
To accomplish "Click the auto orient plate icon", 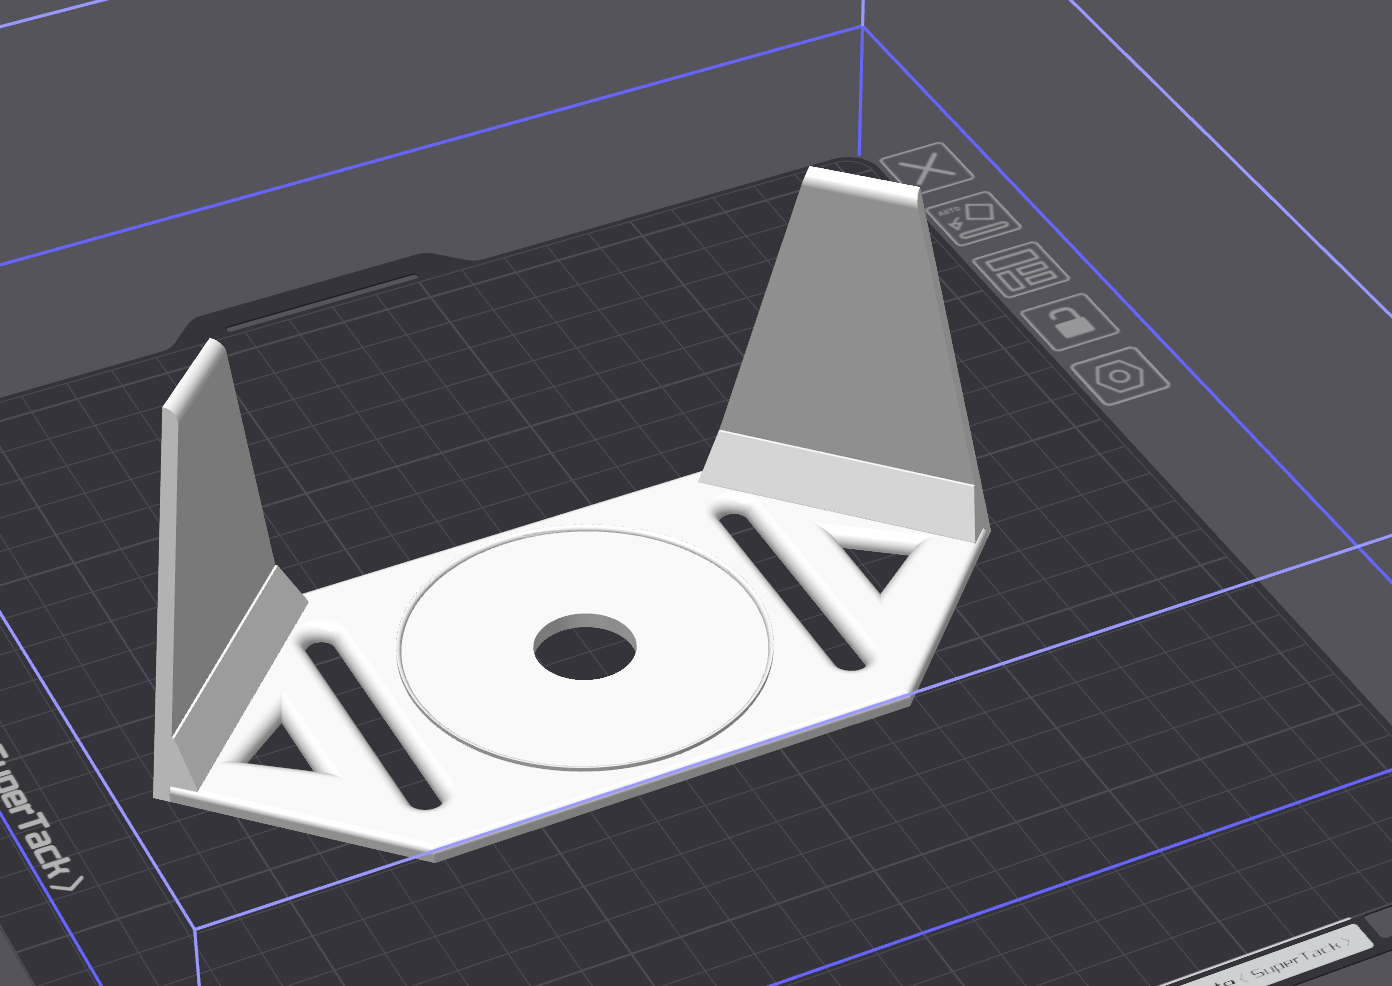I will [973, 218].
